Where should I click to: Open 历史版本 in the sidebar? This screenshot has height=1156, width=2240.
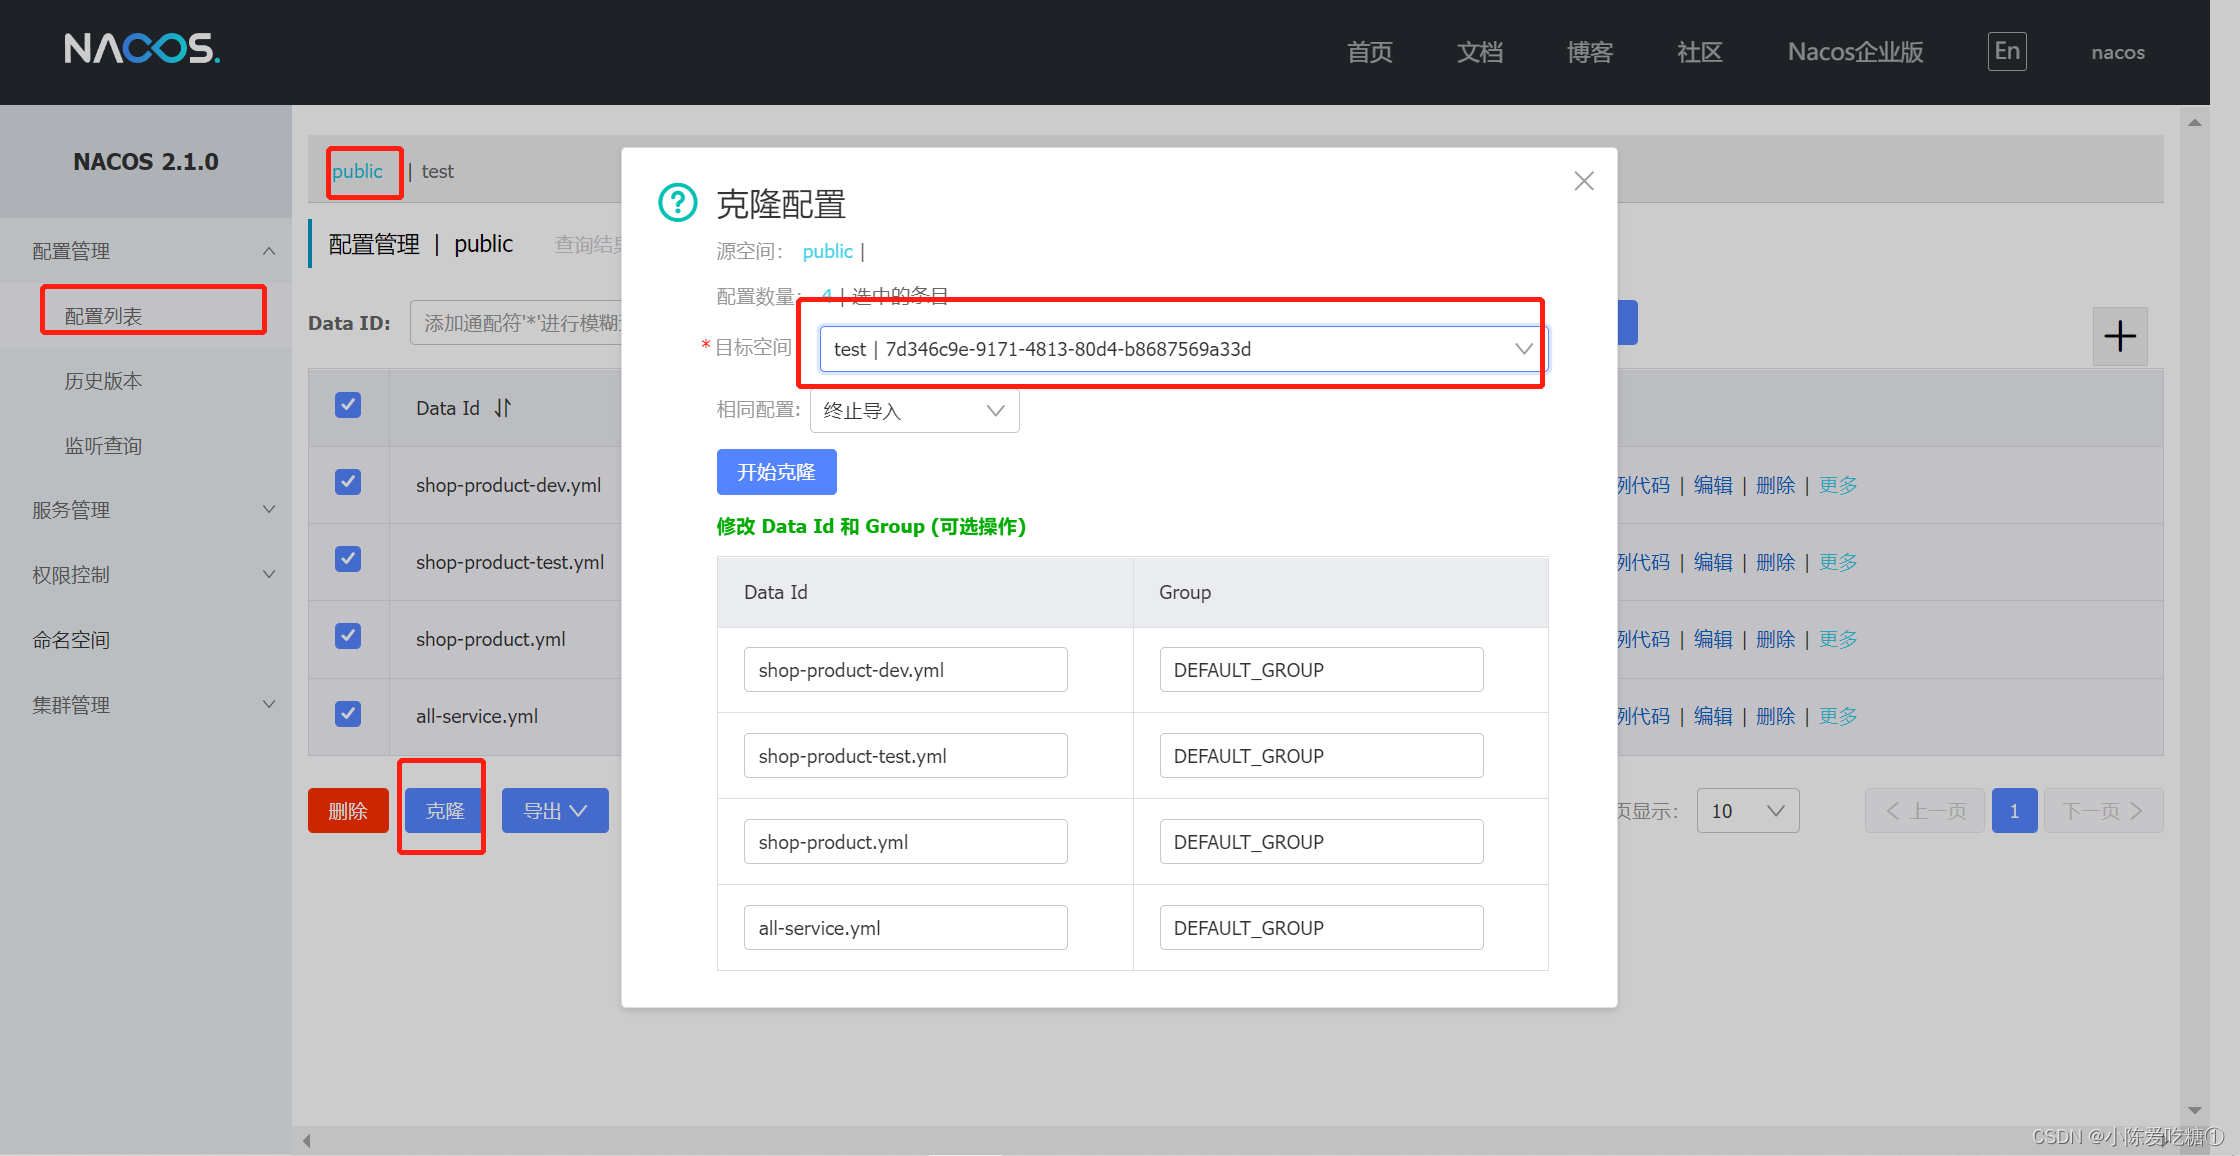[103, 381]
